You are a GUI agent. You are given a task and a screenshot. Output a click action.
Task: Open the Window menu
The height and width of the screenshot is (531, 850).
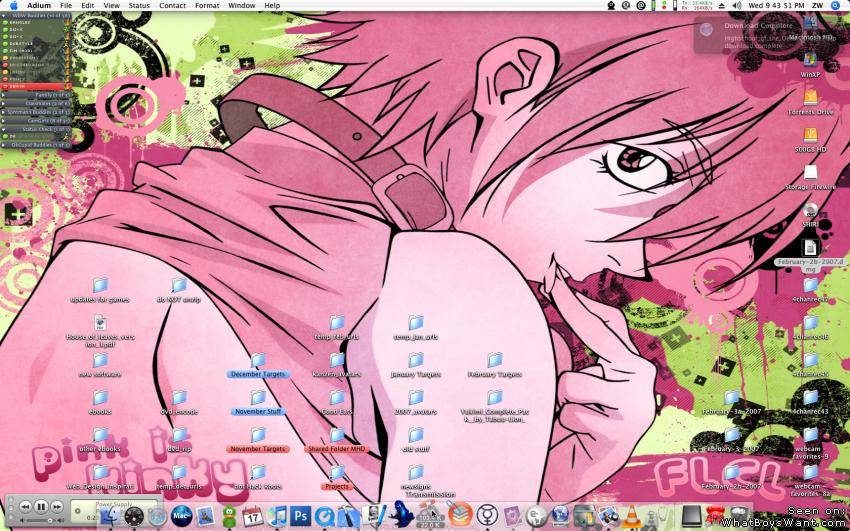pyautogui.click(x=242, y=5)
